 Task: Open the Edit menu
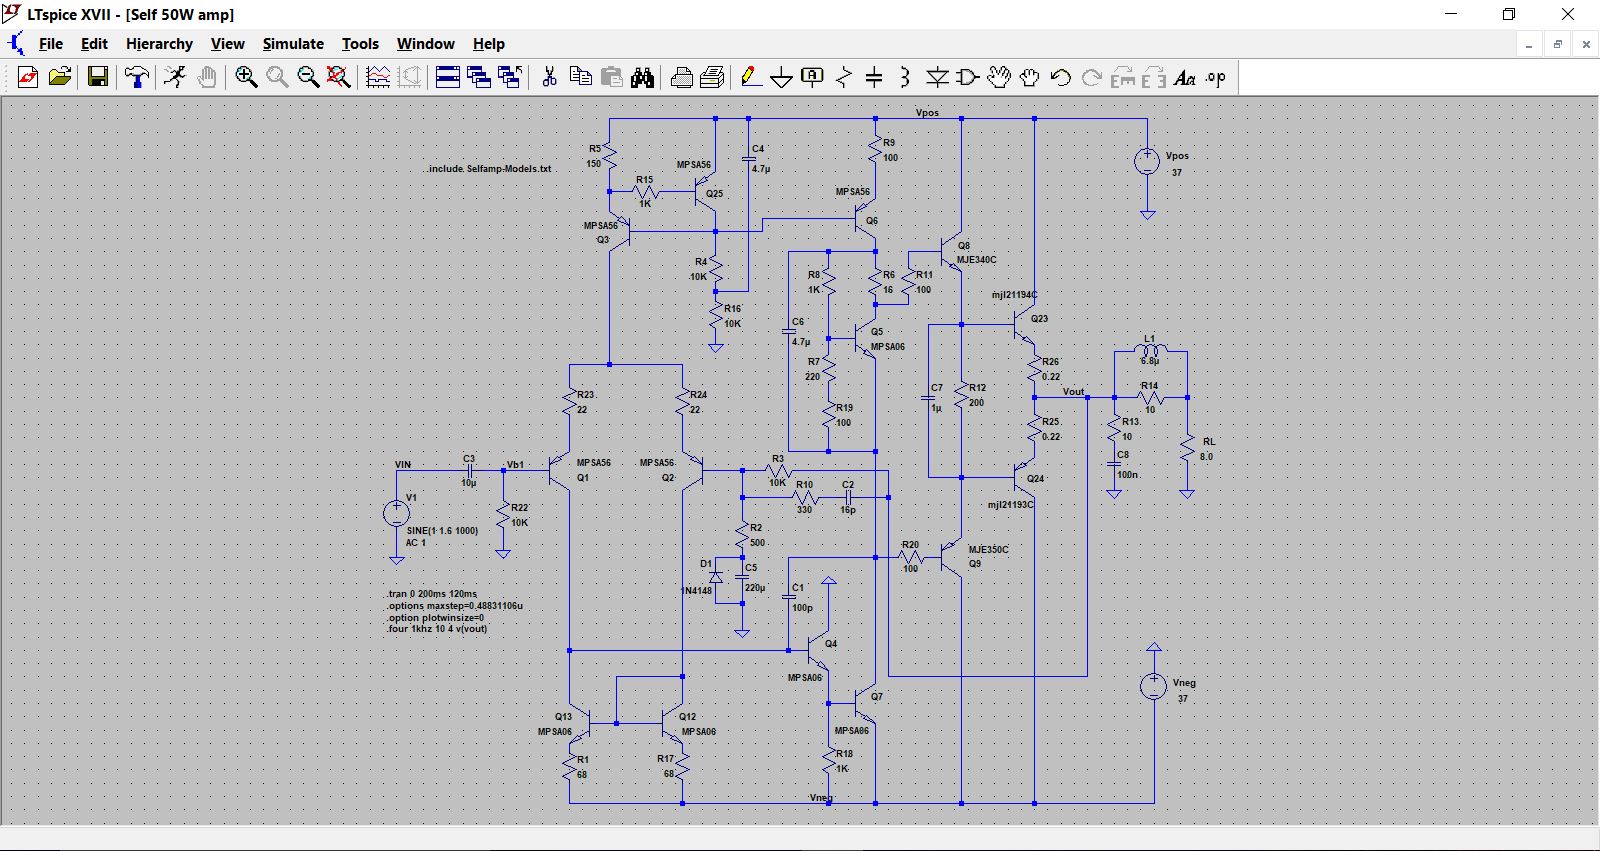[94, 44]
